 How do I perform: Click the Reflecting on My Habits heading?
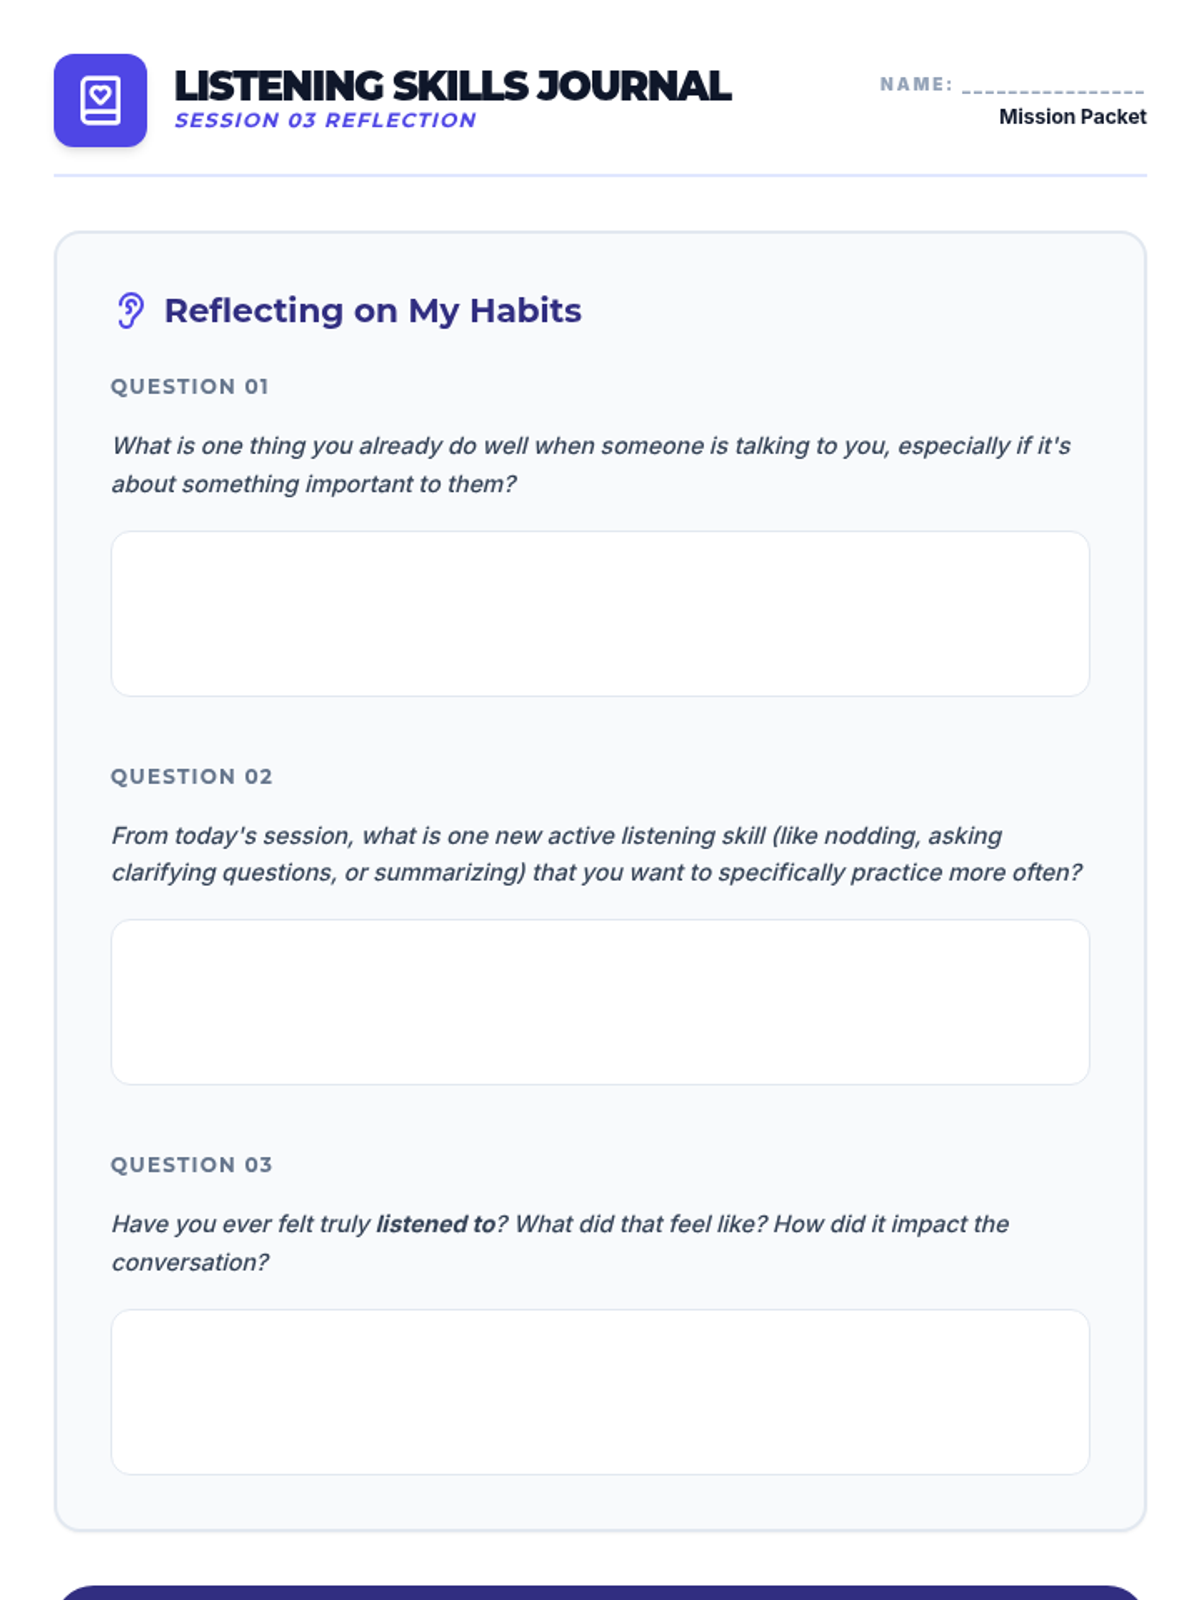pos(372,311)
